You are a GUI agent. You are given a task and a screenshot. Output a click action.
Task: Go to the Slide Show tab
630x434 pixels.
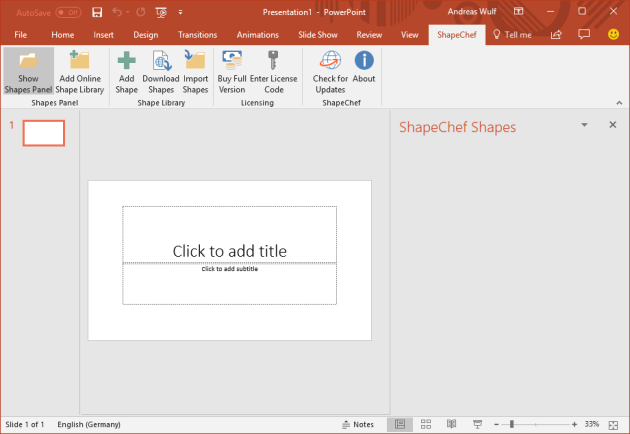tap(318, 35)
